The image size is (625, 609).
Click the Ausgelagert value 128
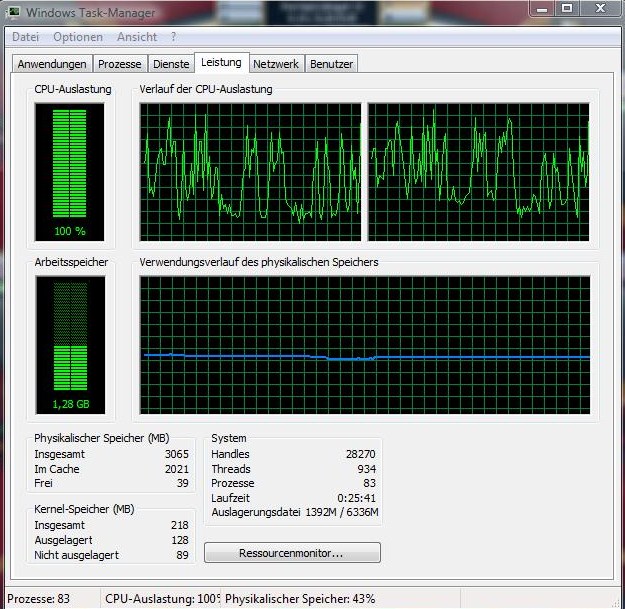click(179, 540)
